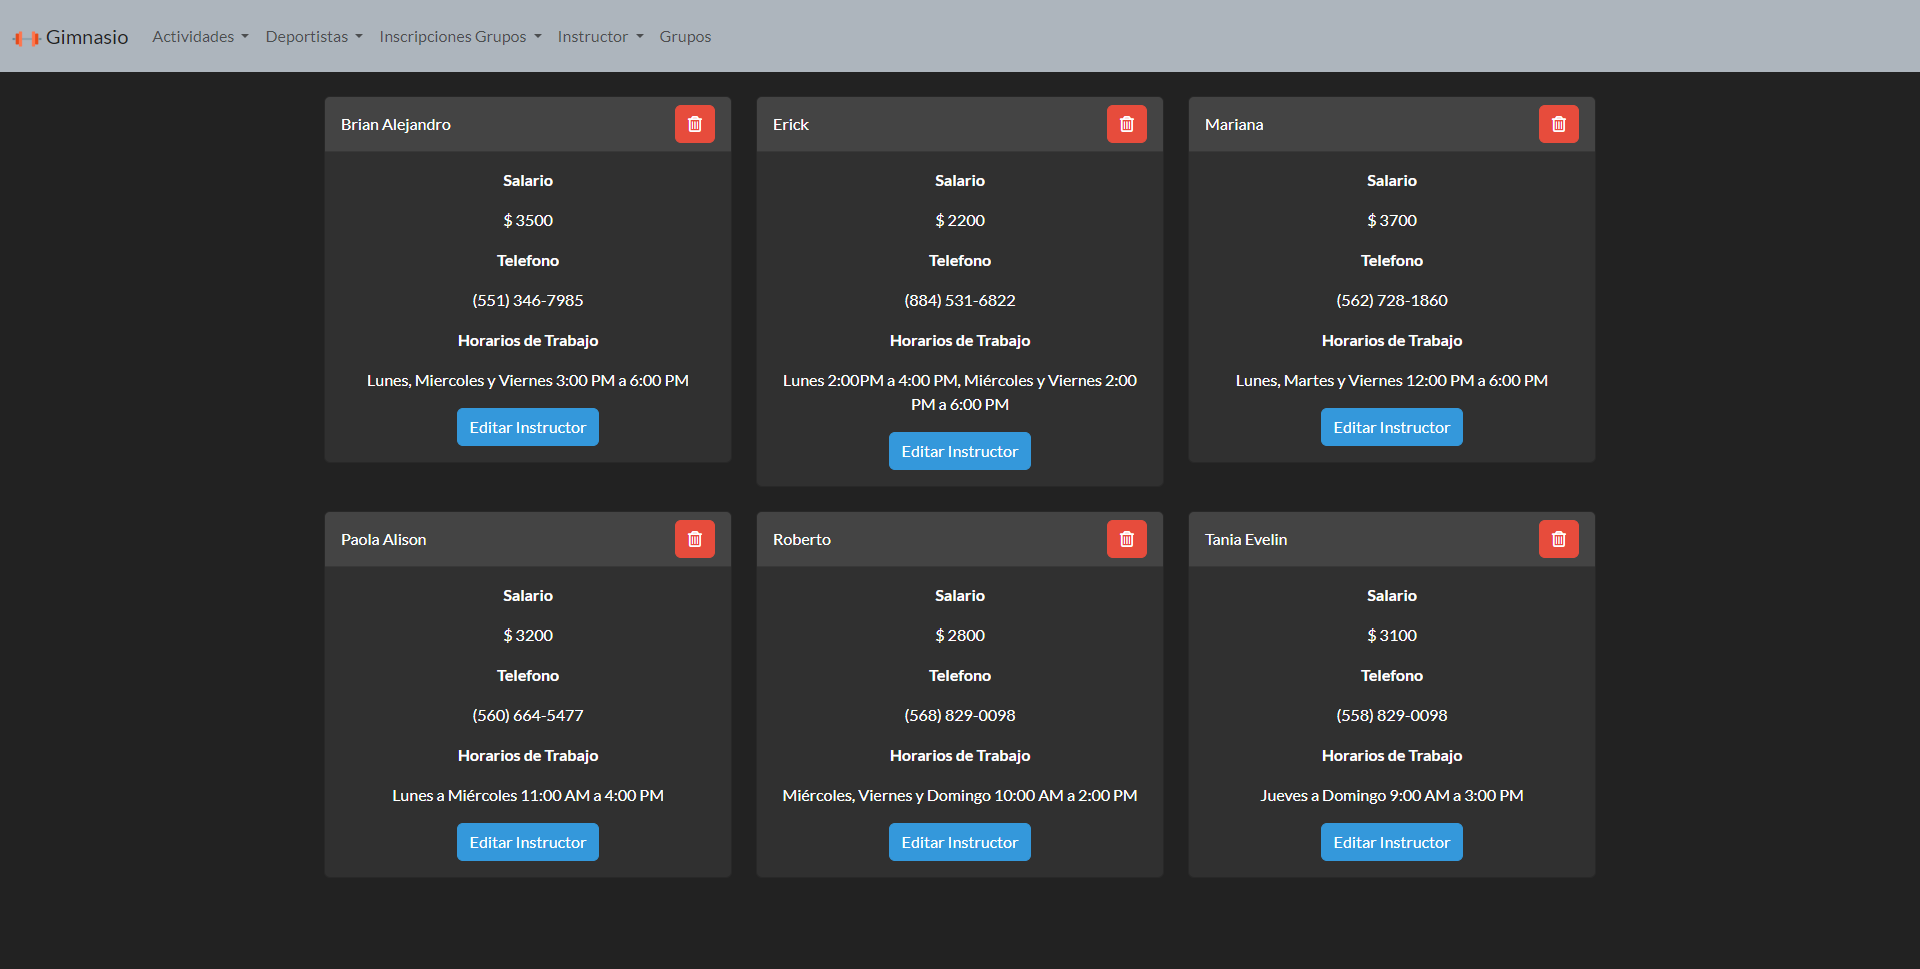Click schedule Miércoles, Viernes y Domingo 10:00 AM
This screenshot has height=969, width=1920.
(960, 795)
